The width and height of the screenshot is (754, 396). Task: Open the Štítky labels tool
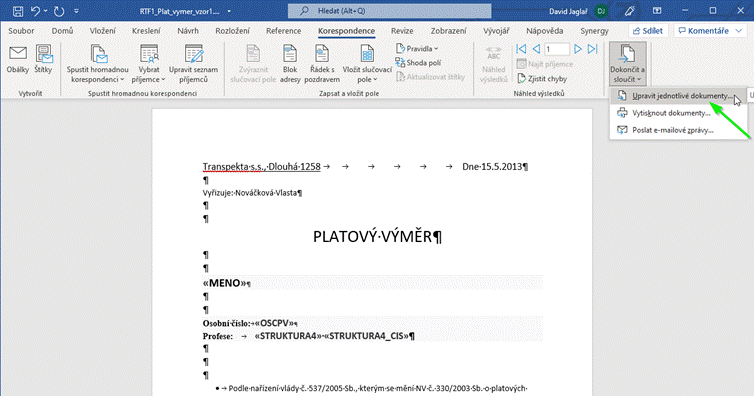(43, 60)
